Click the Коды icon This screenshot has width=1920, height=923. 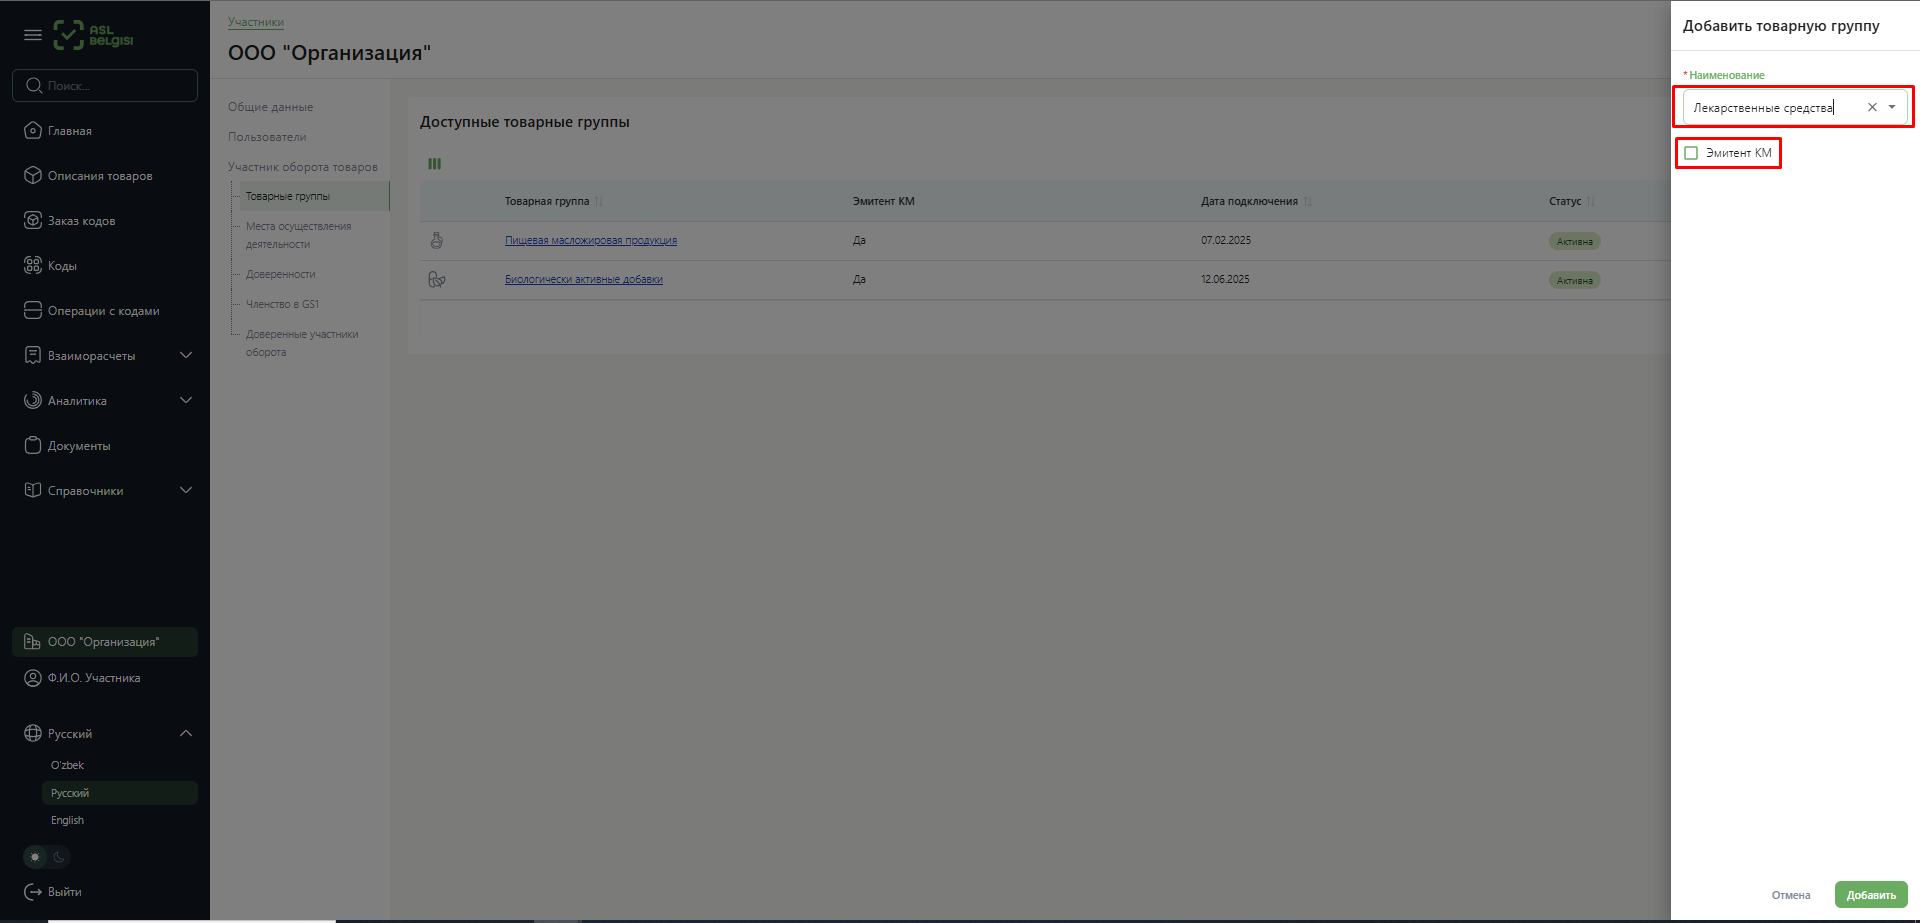33,266
